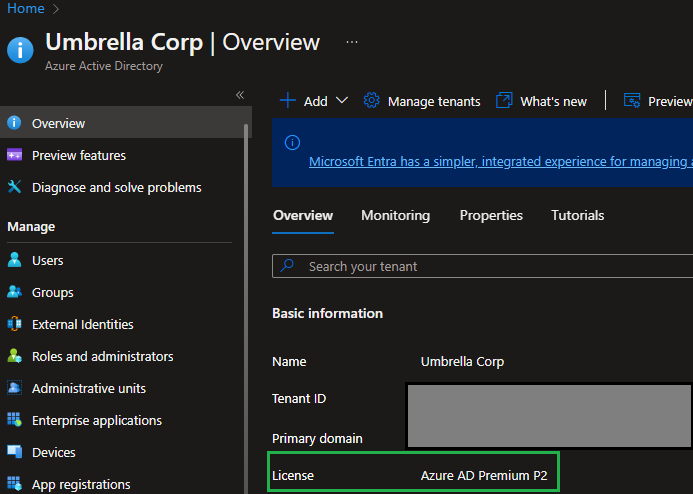Click the Preview toolbar label
The height and width of the screenshot is (494, 693).
click(670, 102)
